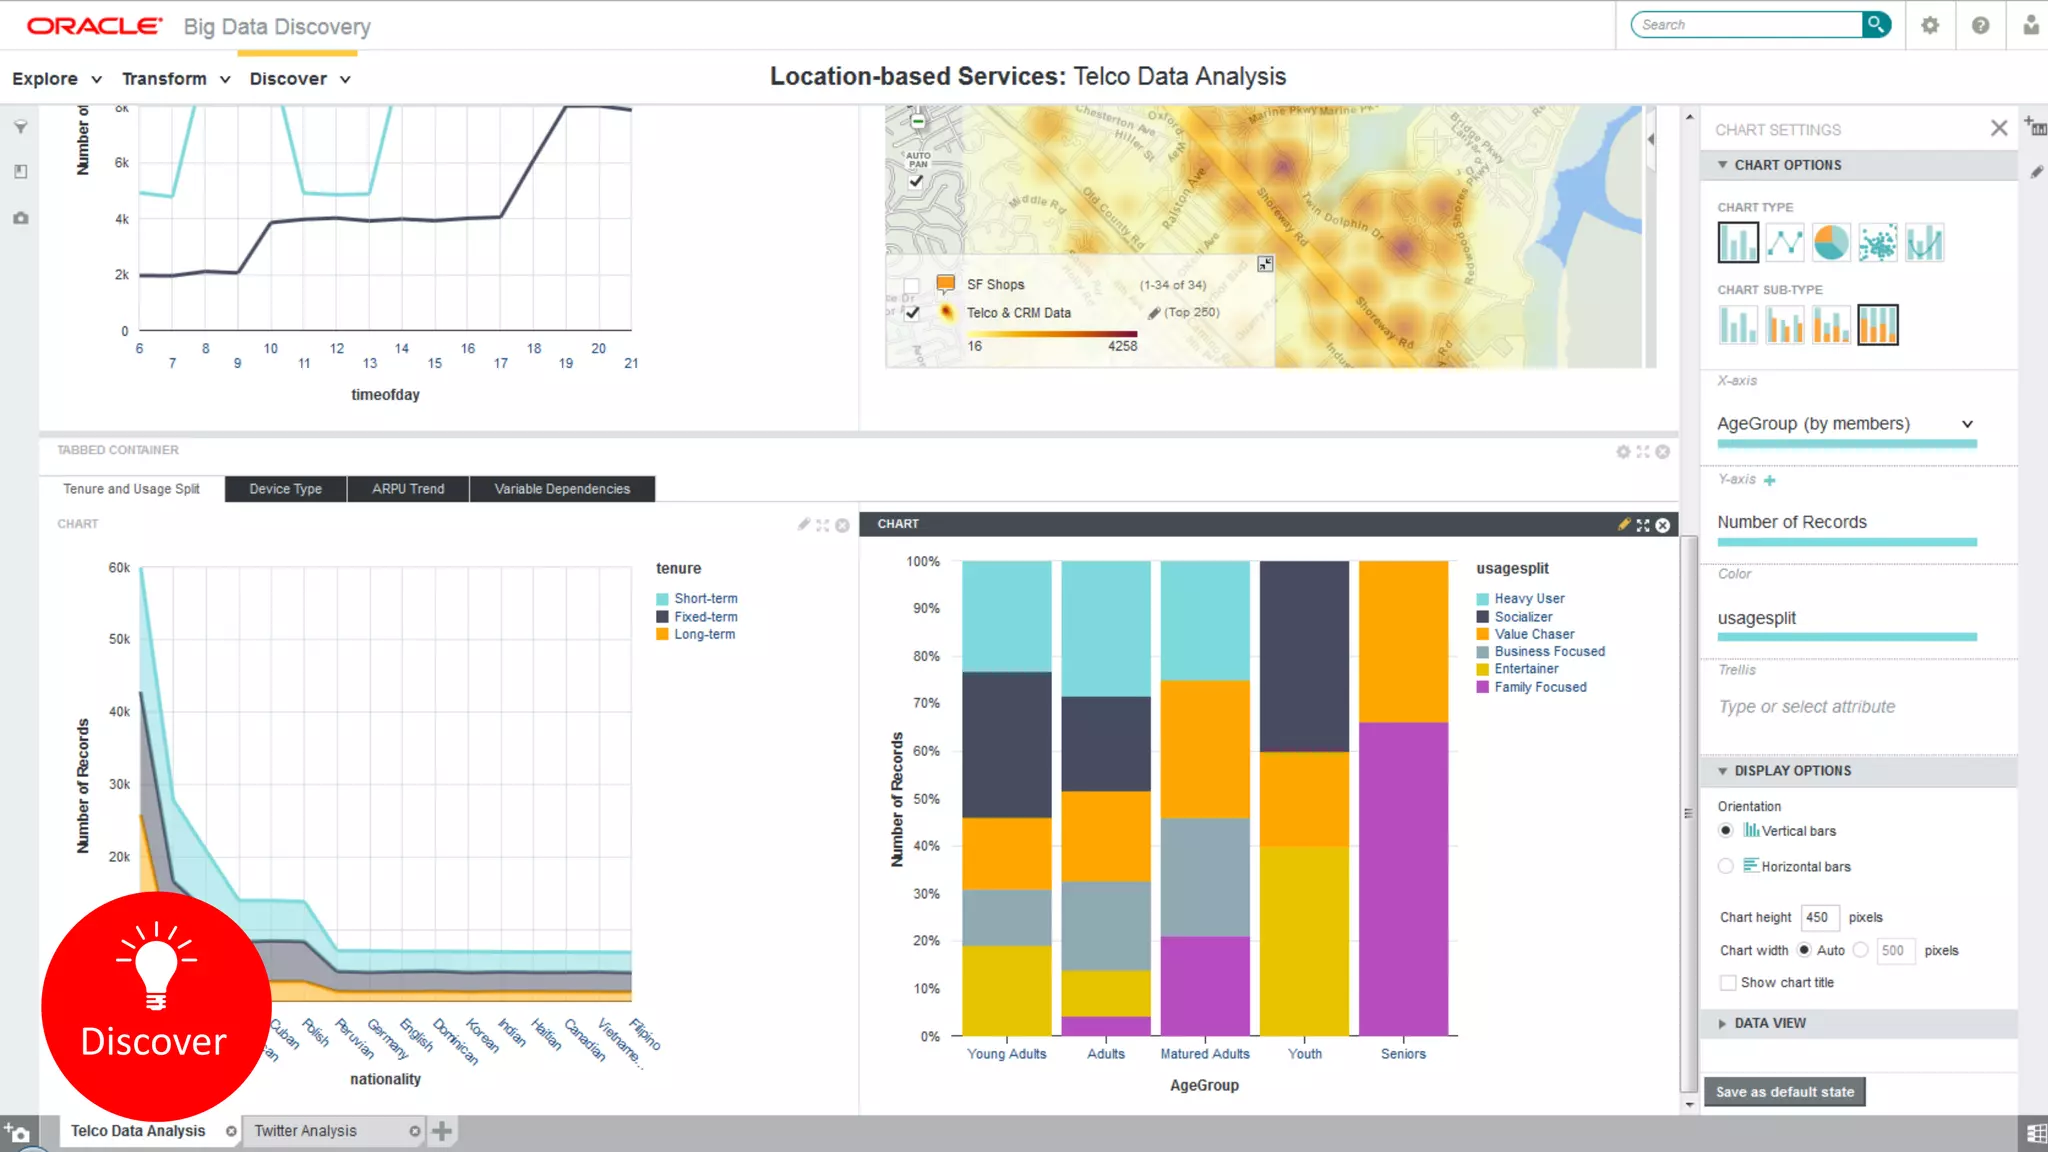Click Heavy User legend entry
This screenshot has height=1152, width=2048.
(x=1529, y=598)
